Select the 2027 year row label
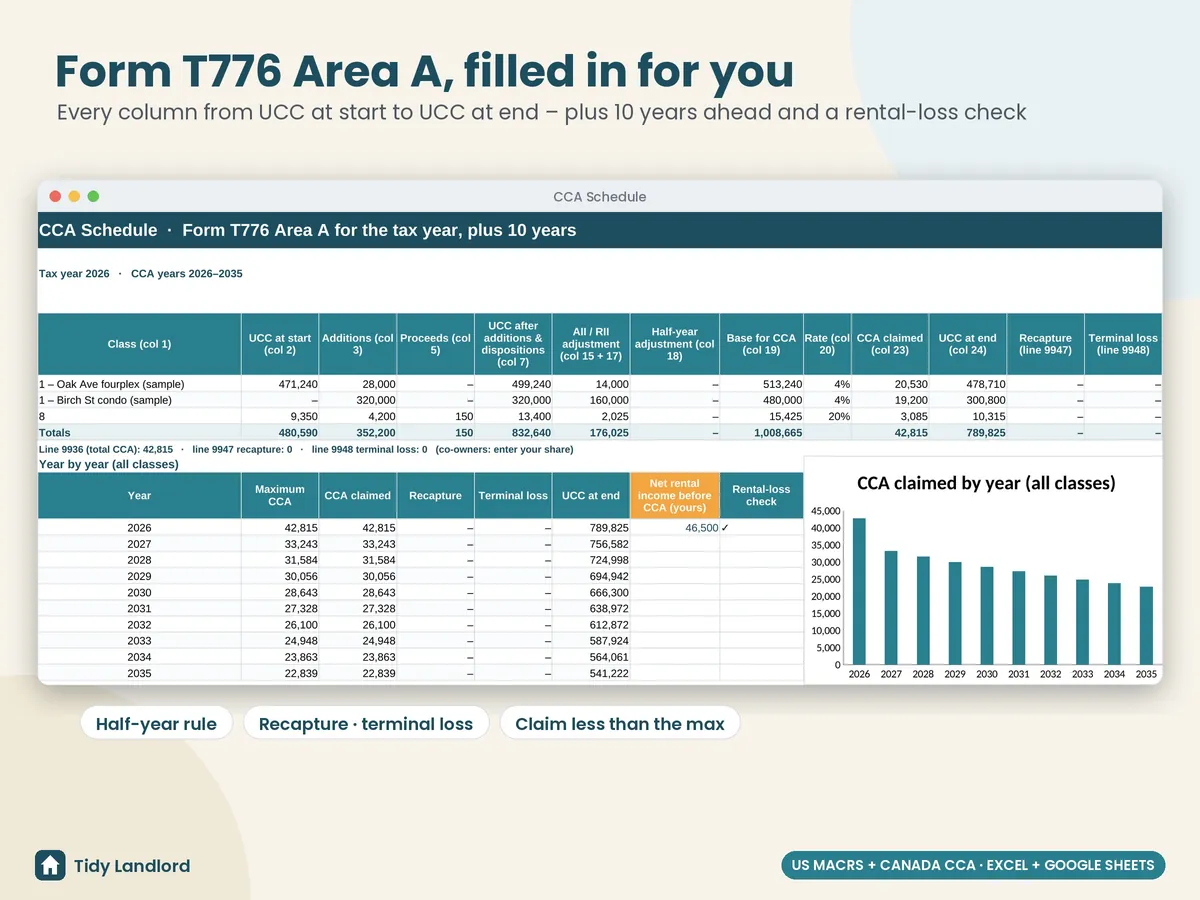Screen dimensions: 1200x900 click(140, 543)
